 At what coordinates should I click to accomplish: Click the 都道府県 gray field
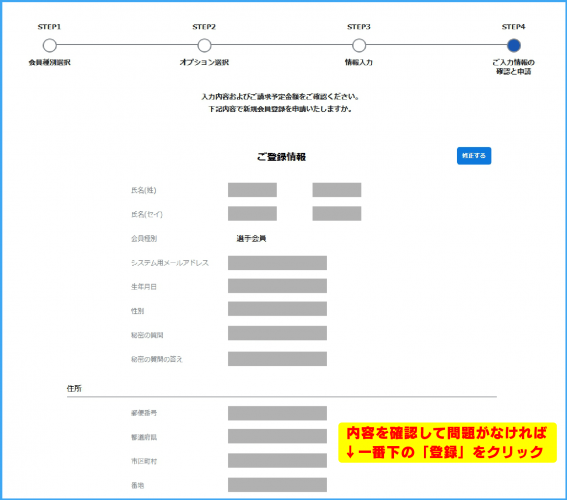(x=277, y=436)
